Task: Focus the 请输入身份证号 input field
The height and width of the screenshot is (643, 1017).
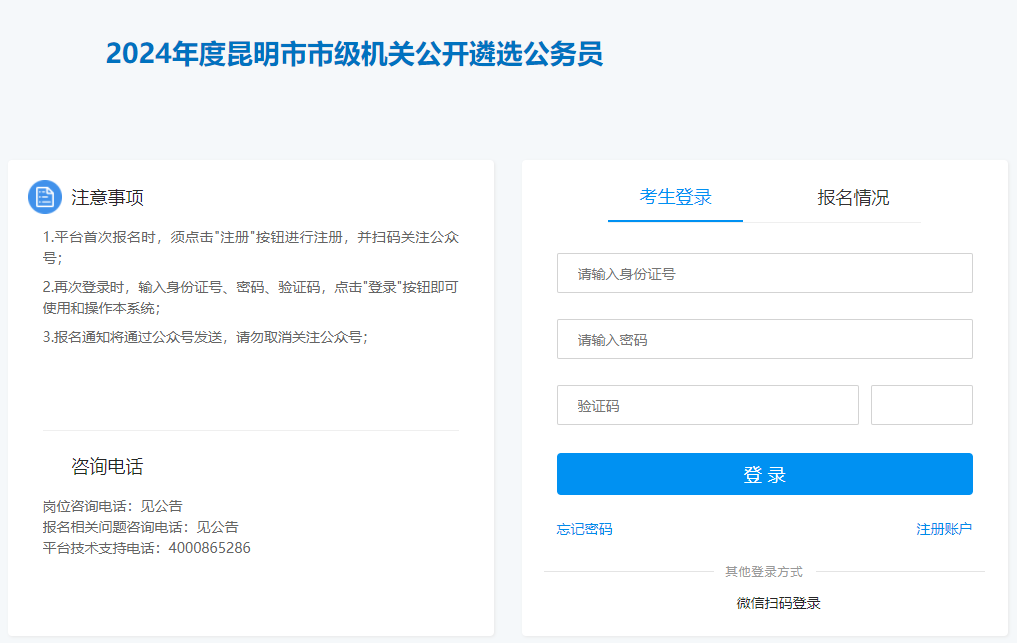Action: (x=764, y=273)
